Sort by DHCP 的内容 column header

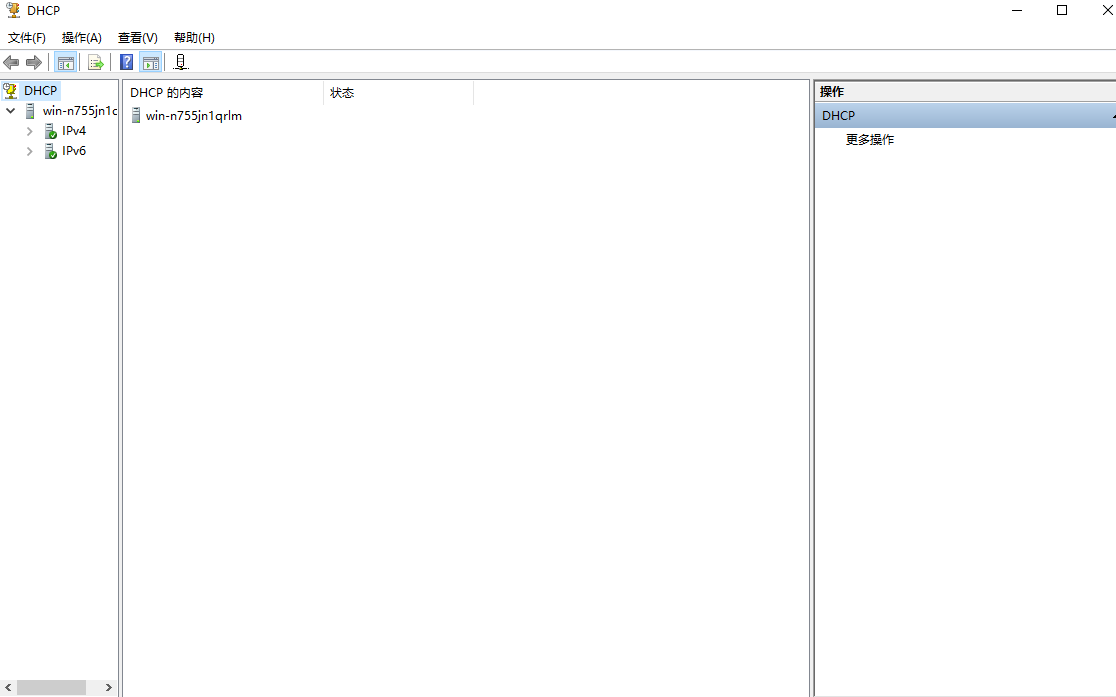(223, 93)
